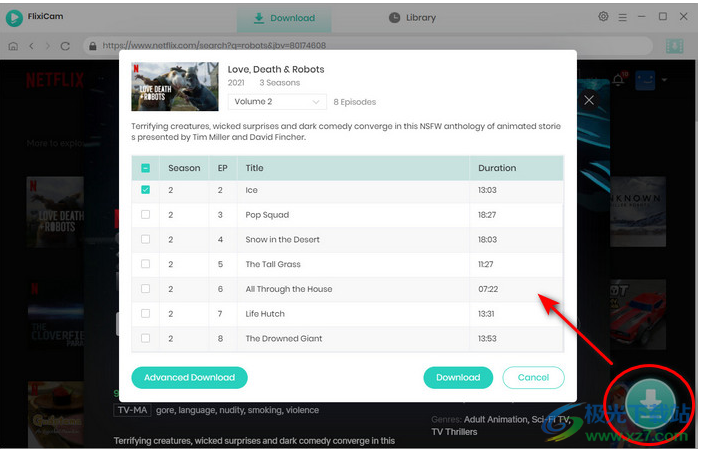Click the Netflix notification bell icon
Screen dimensions: 701x452
pos(618,78)
